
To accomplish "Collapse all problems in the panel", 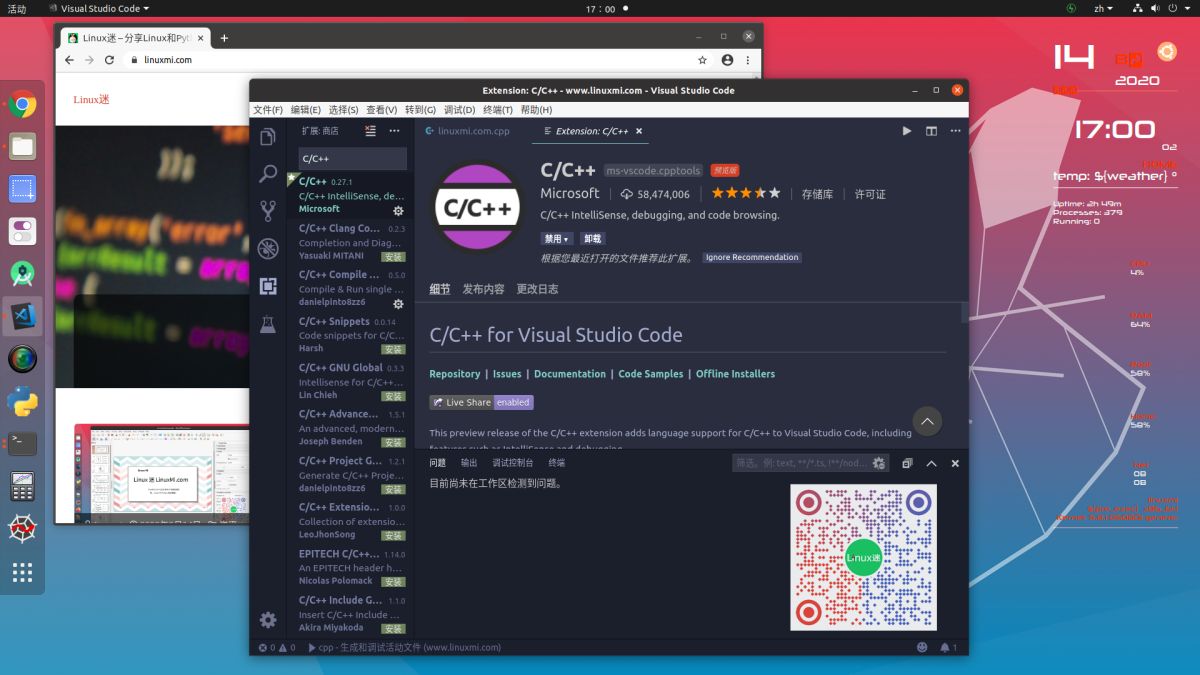I will coord(907,463).
